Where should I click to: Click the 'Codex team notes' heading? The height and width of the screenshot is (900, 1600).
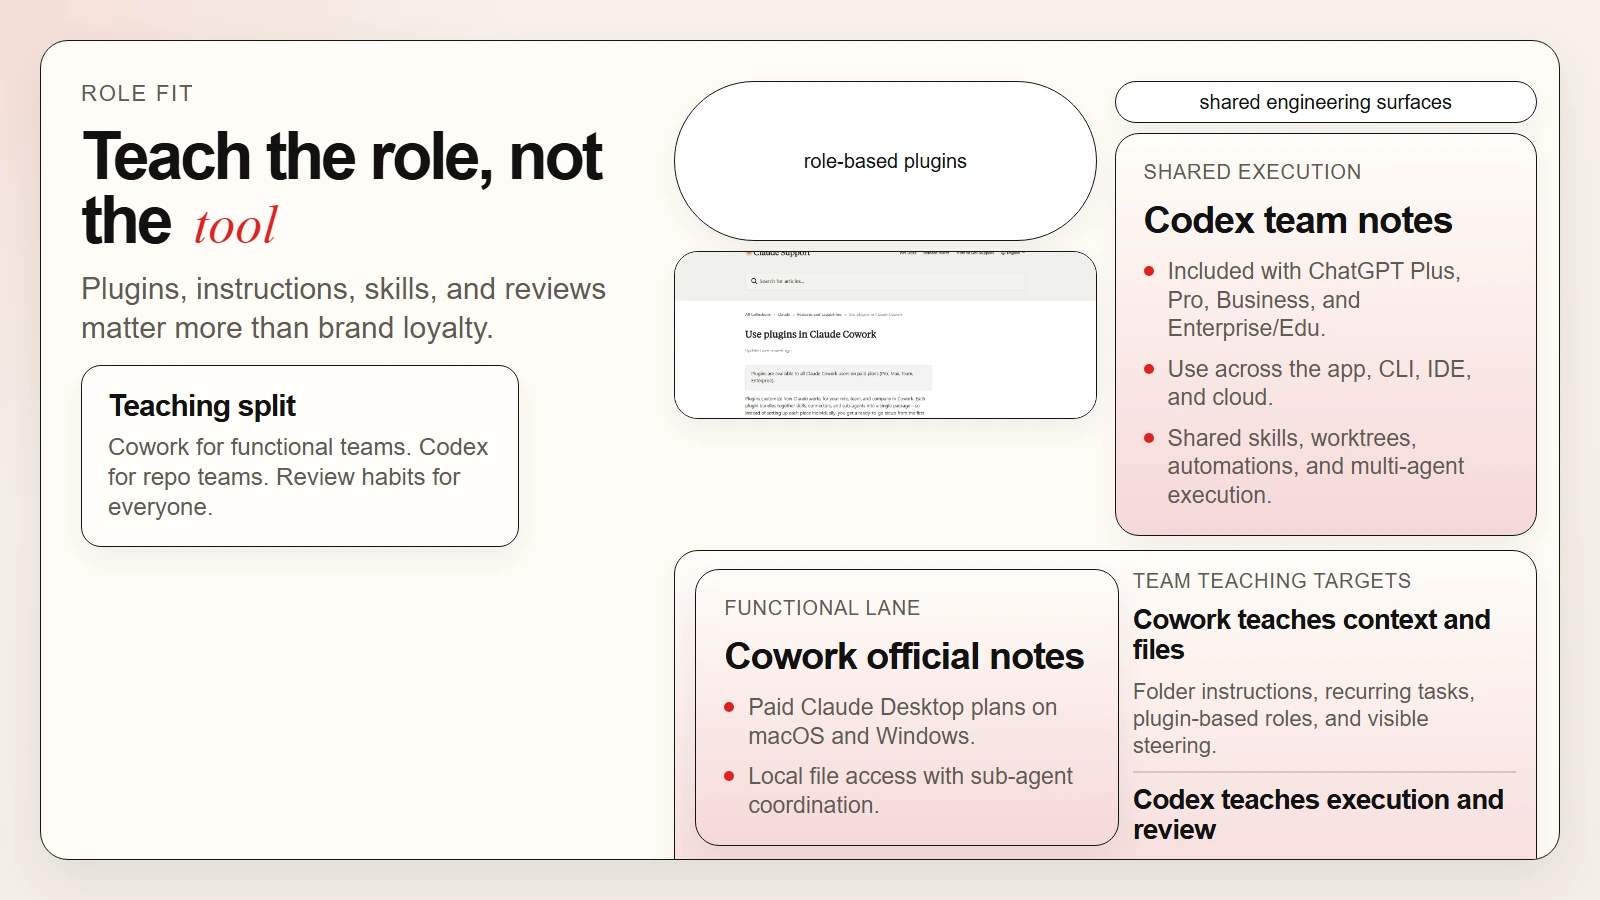[1298, 220]
